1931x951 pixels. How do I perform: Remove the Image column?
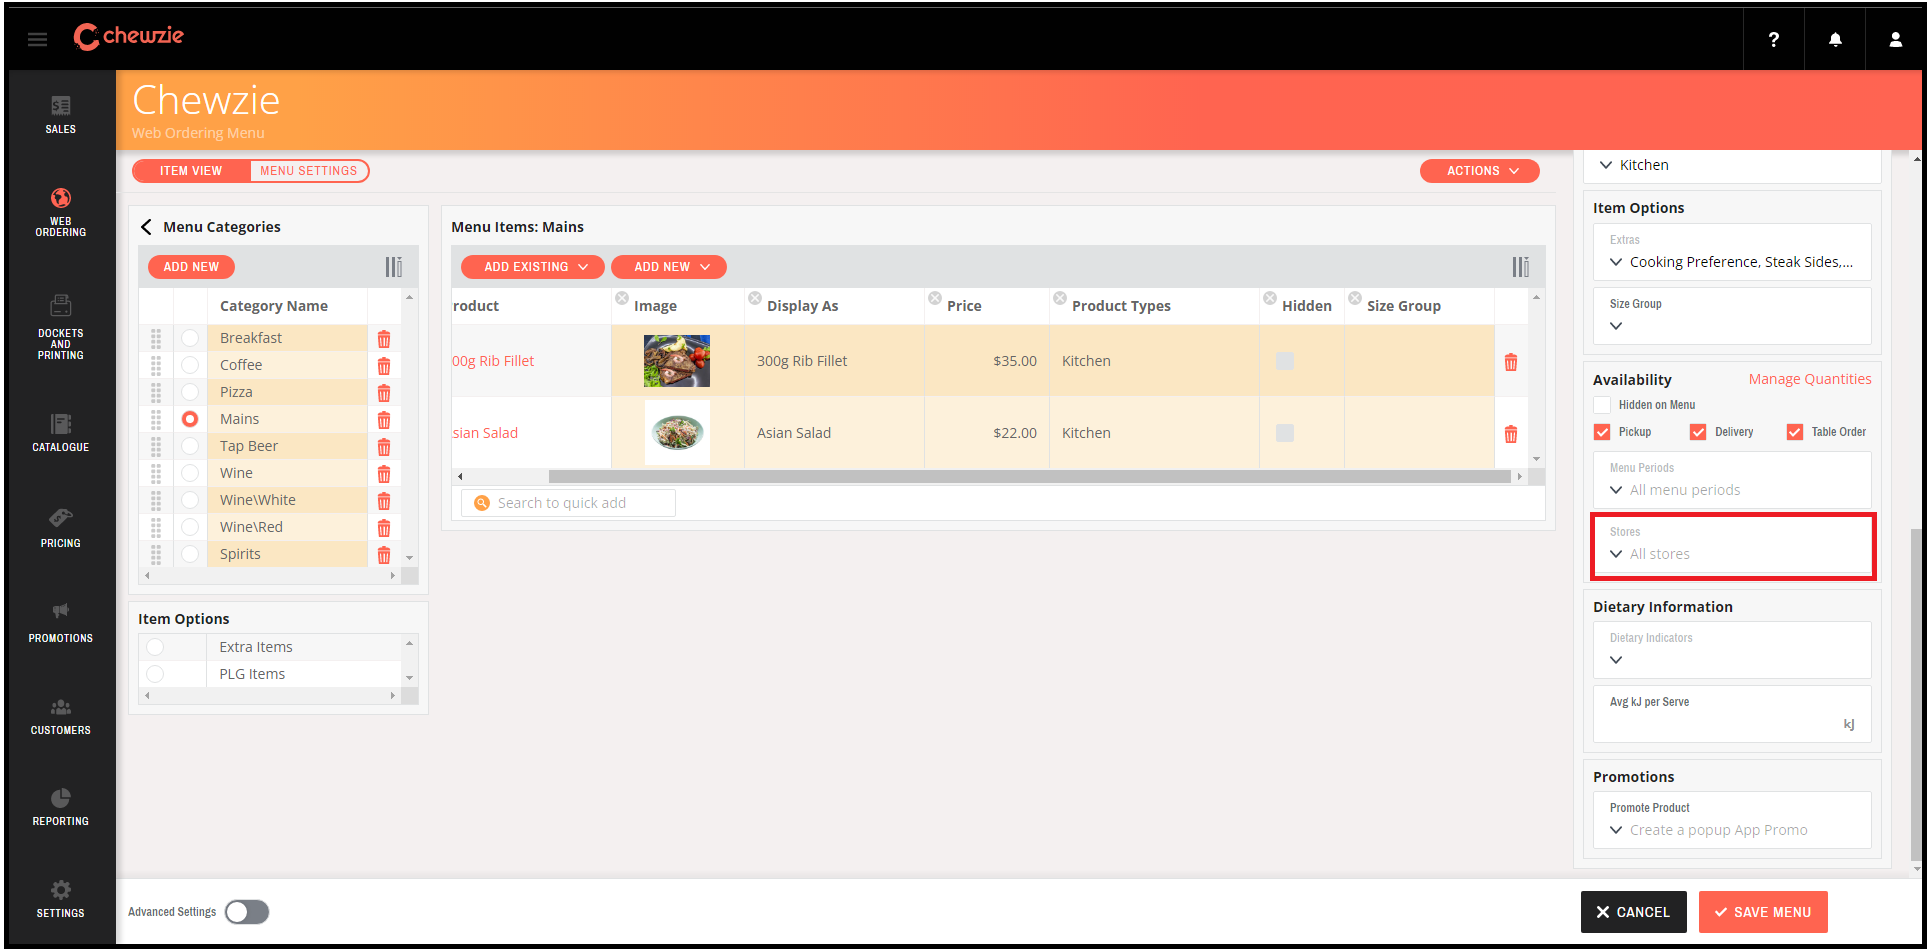click(622, 298)
